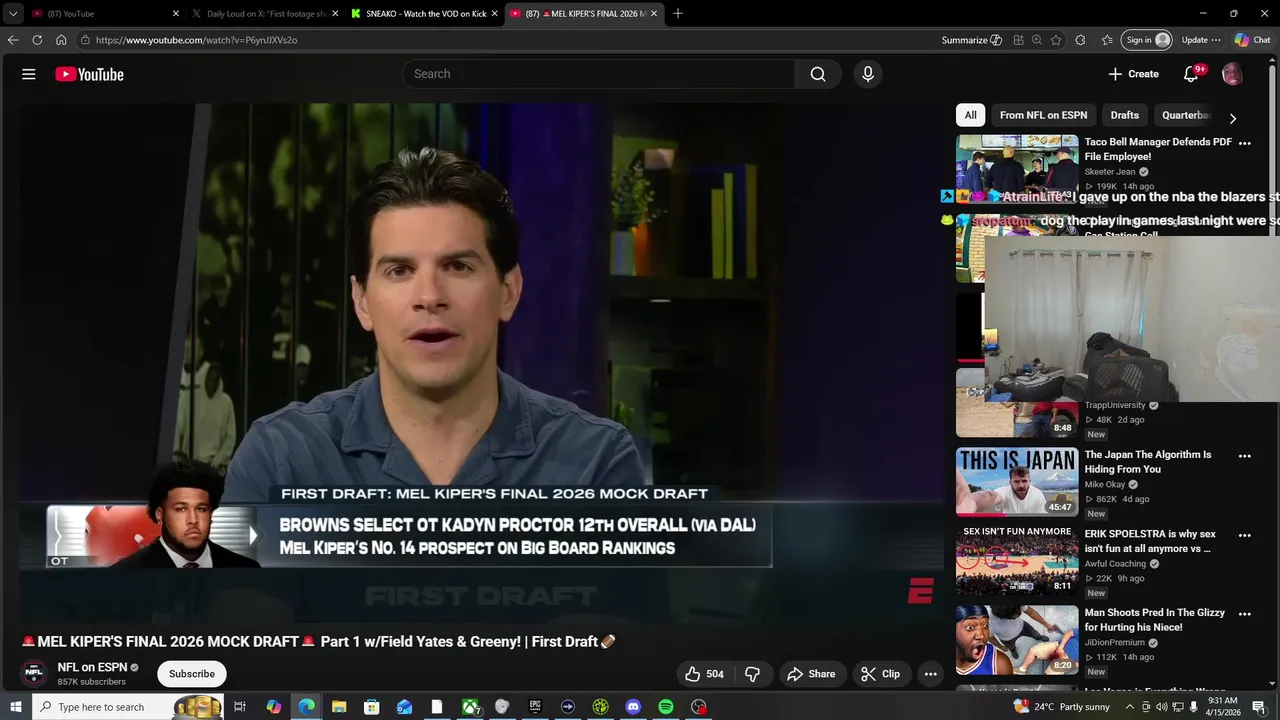Open Discord from the taskbar
The image size is (1280, 720).
point(633,707)
